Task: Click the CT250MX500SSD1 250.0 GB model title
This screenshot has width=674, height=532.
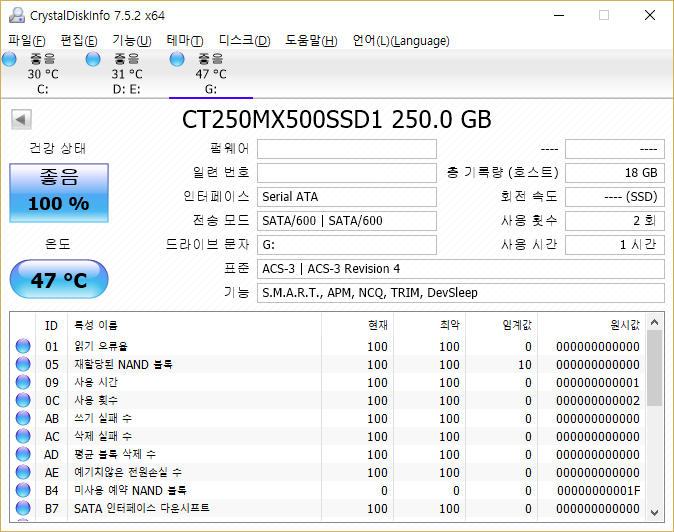Action: (x=337, y=119)
